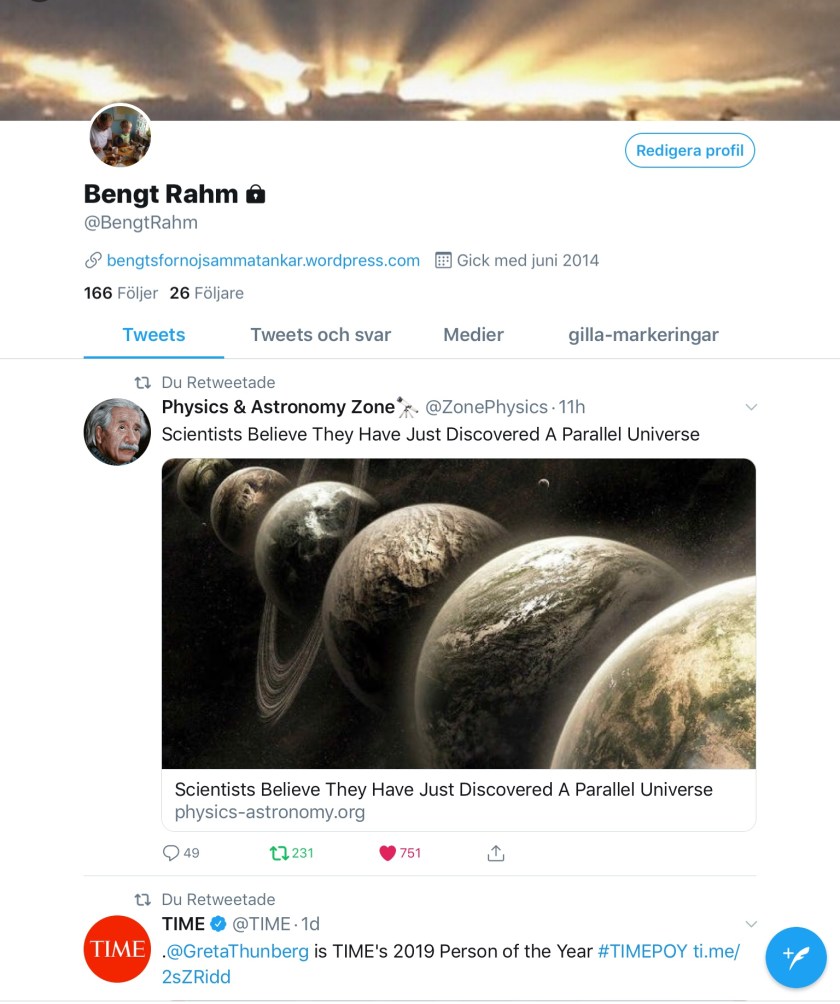Expand the Physics tweet options chevron
Image resolution: width=840 pixels, height=1004 pixels.
[x=752, y=407]
